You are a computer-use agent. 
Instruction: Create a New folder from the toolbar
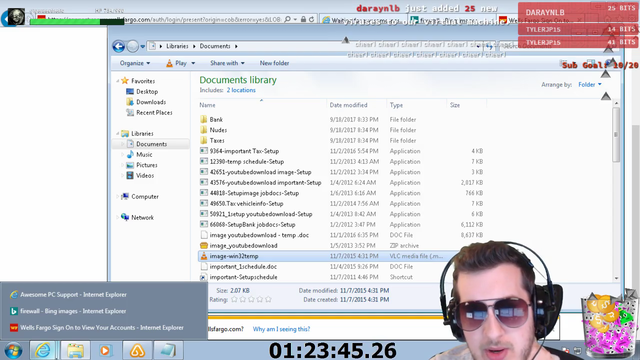274,63
